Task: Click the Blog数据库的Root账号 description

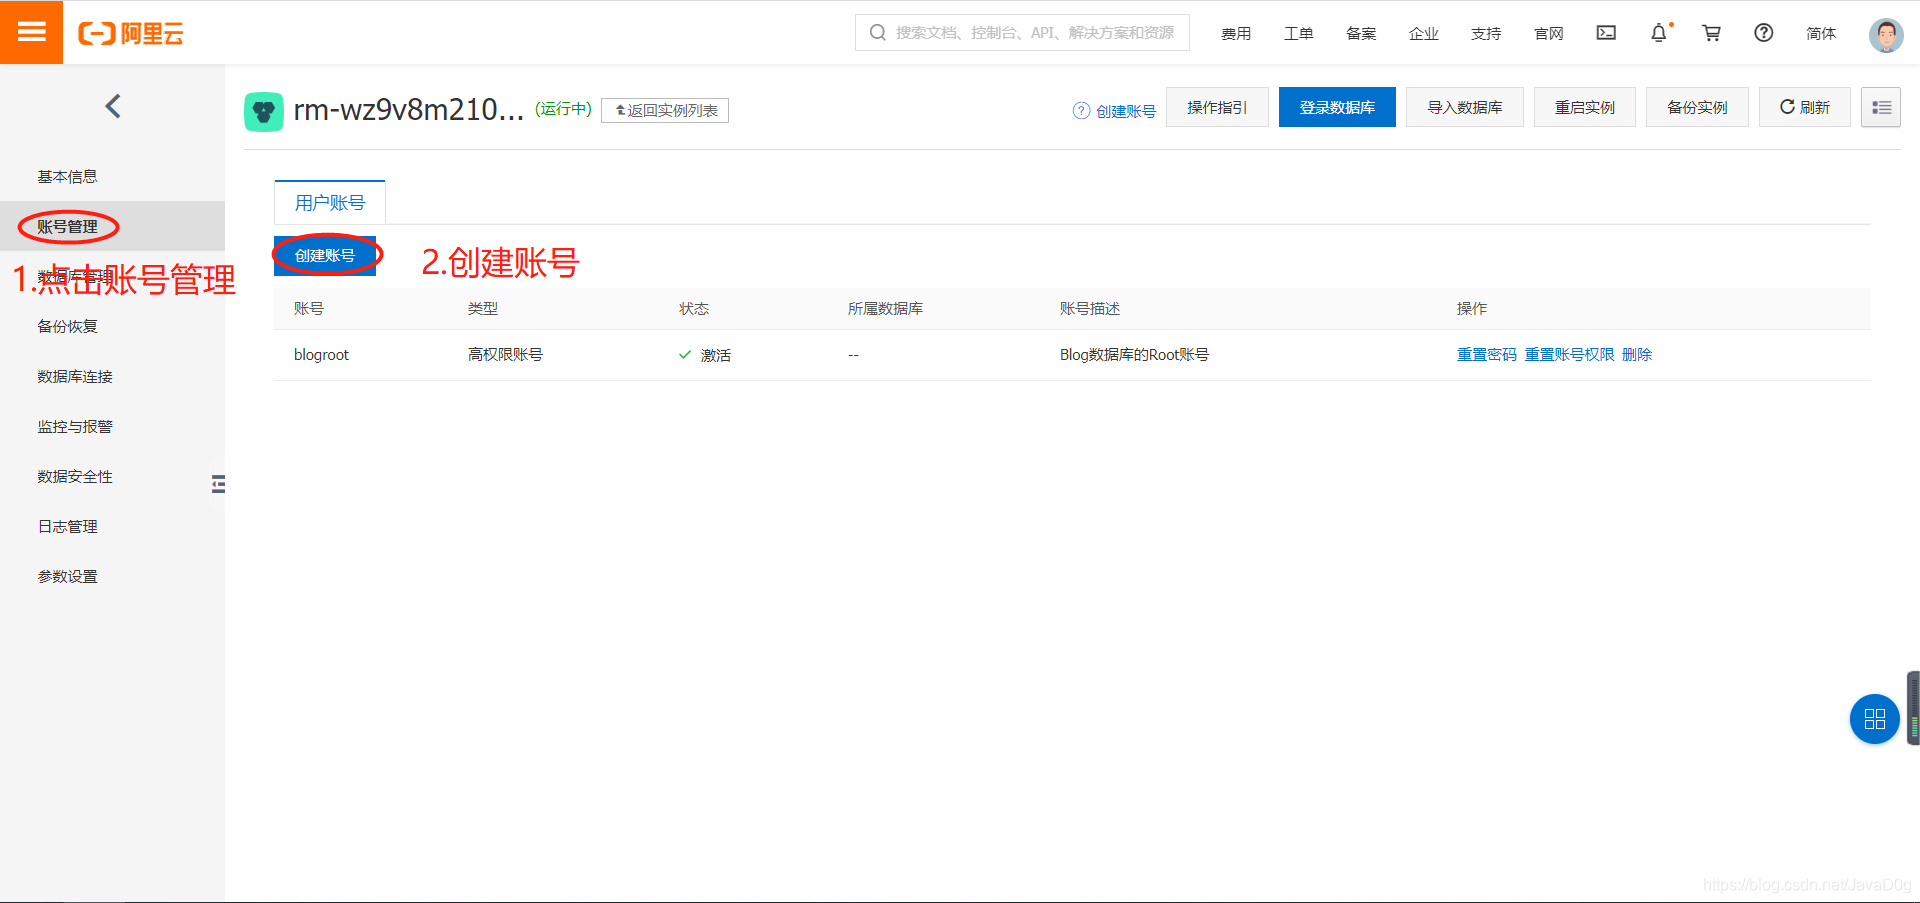Action: point(1134,354)
